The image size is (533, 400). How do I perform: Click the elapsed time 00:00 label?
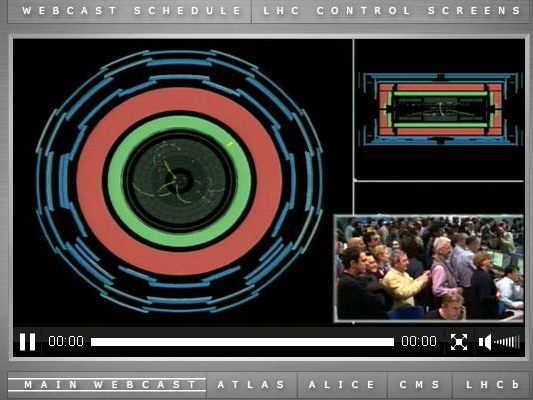(x=66, y=341)
